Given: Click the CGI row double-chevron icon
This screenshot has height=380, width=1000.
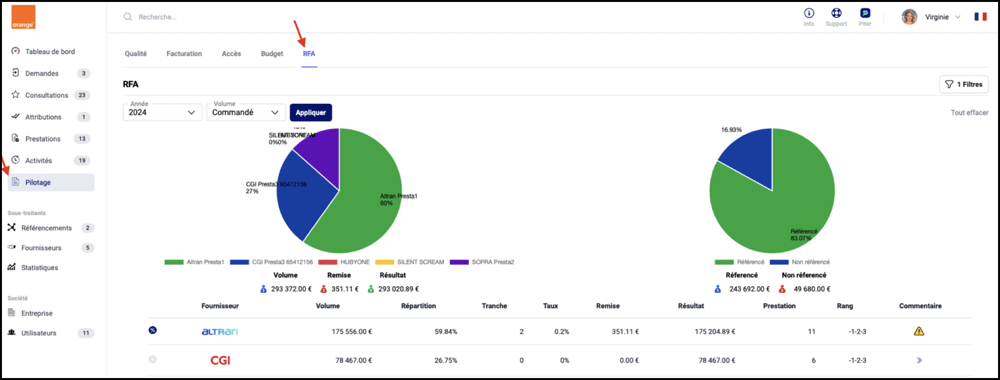Looking at the screenshot, I should pos(919,360).
